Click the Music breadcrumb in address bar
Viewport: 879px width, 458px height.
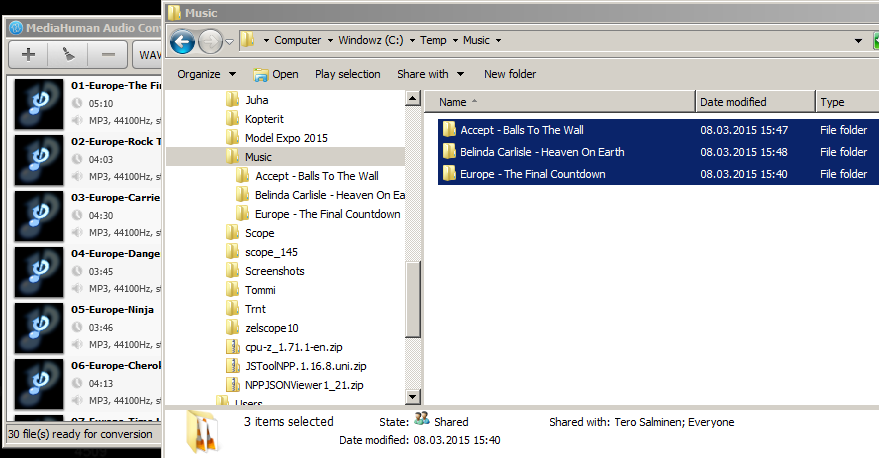click(x=476, y=40)
